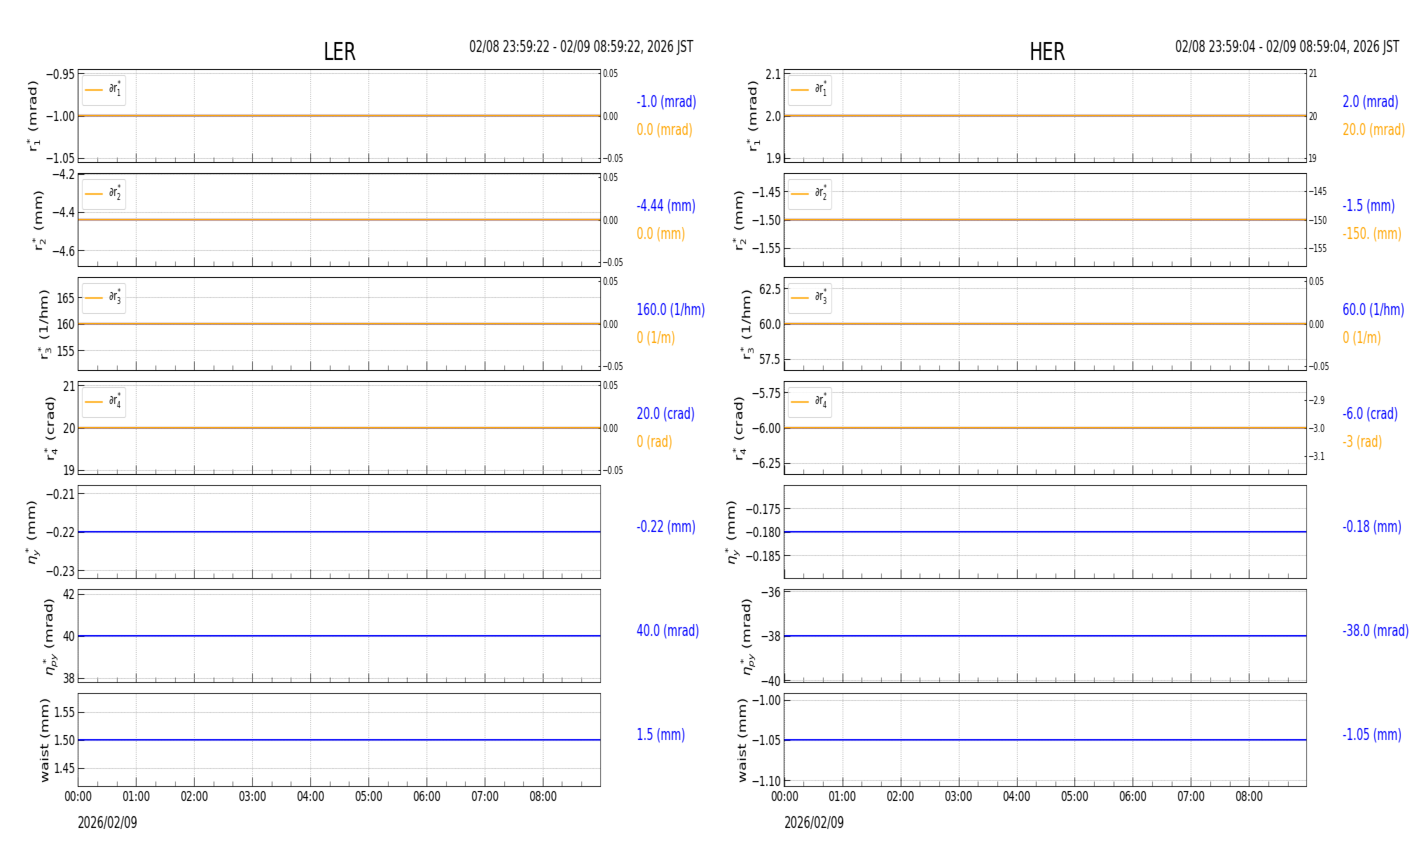Select HER time range ending 08:59:04 JST
The width and height of the screenshot is (1412, 864).
pyautogui.click(x=1287, y=47)
